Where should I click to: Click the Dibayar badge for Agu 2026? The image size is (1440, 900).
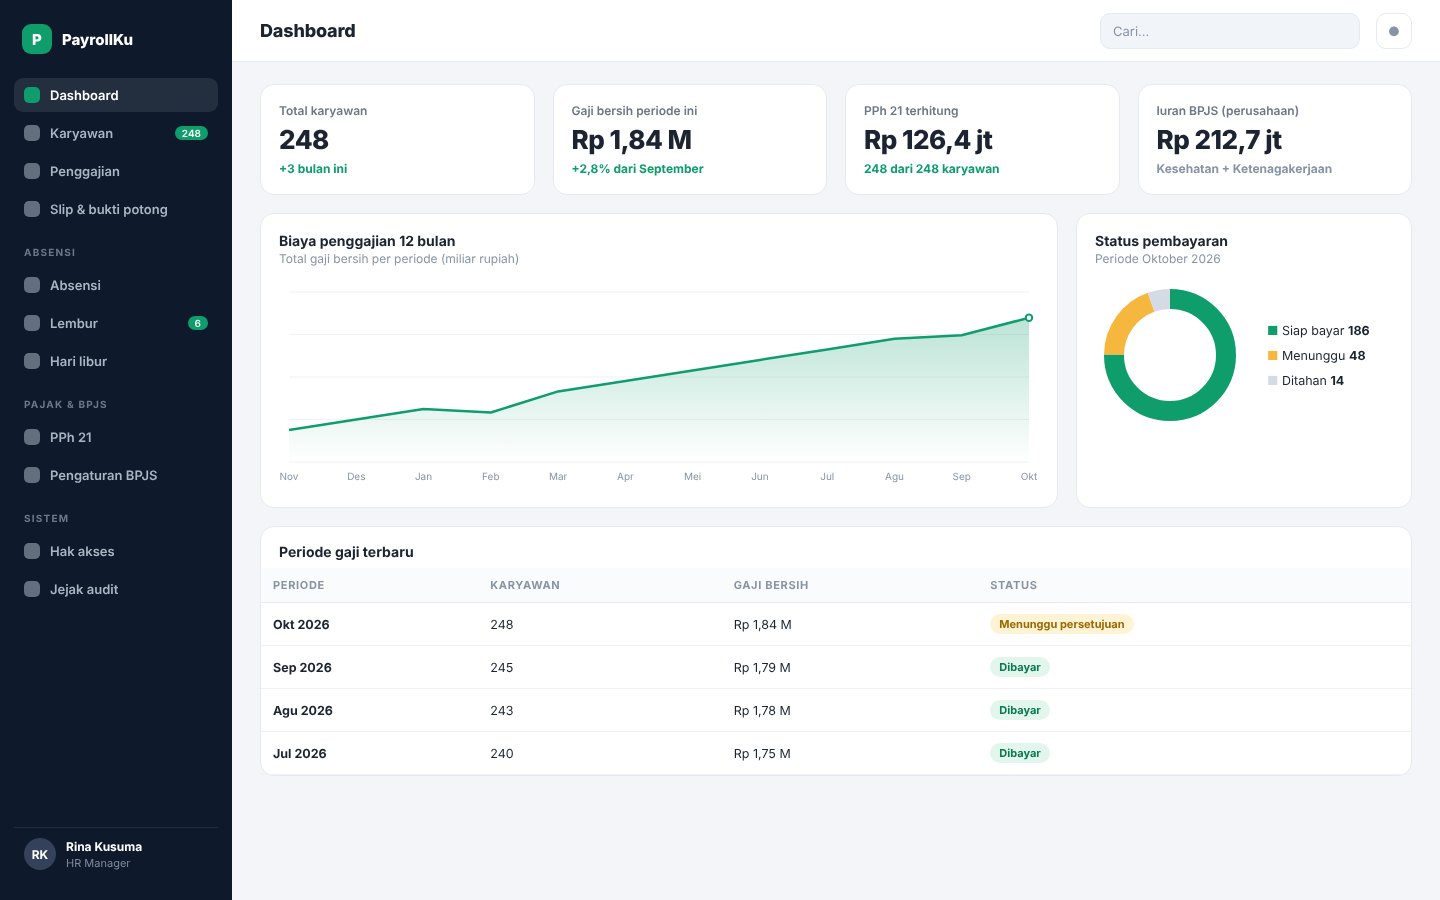click(1019, 710)
